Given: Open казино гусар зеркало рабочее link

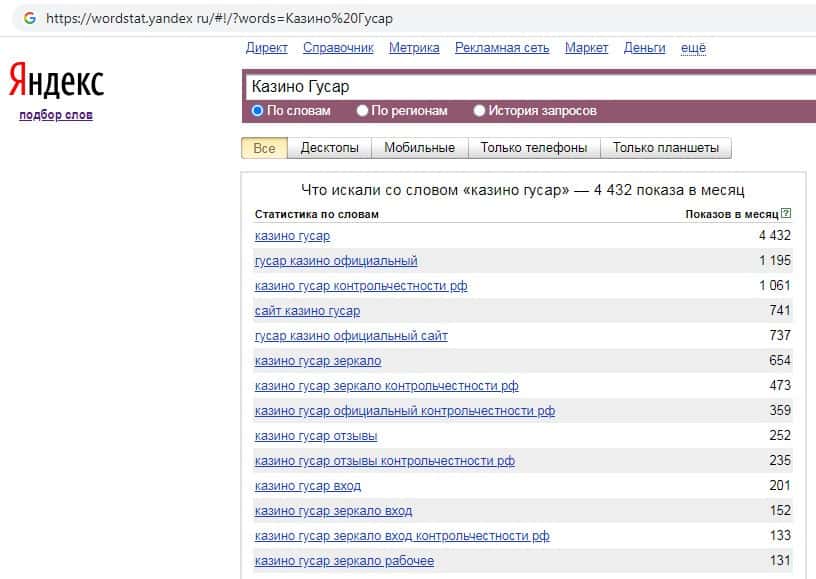Looking at the screenshot, I should click(x=345, y=561).
